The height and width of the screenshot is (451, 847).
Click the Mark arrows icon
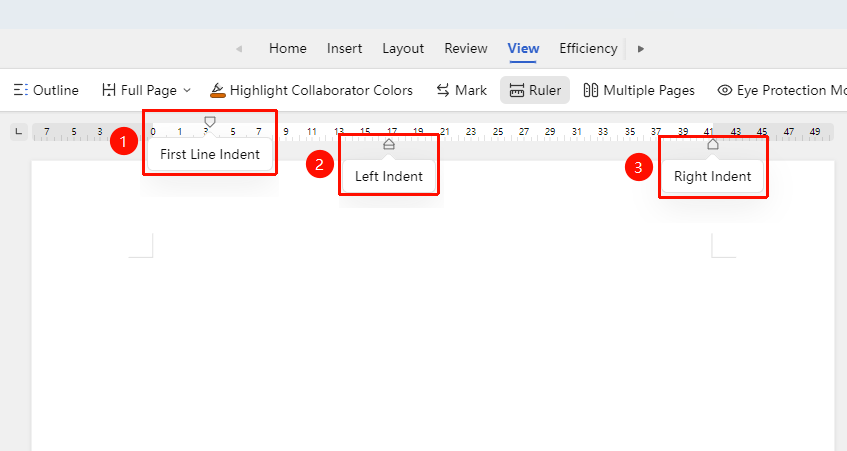tap(443, 90)
